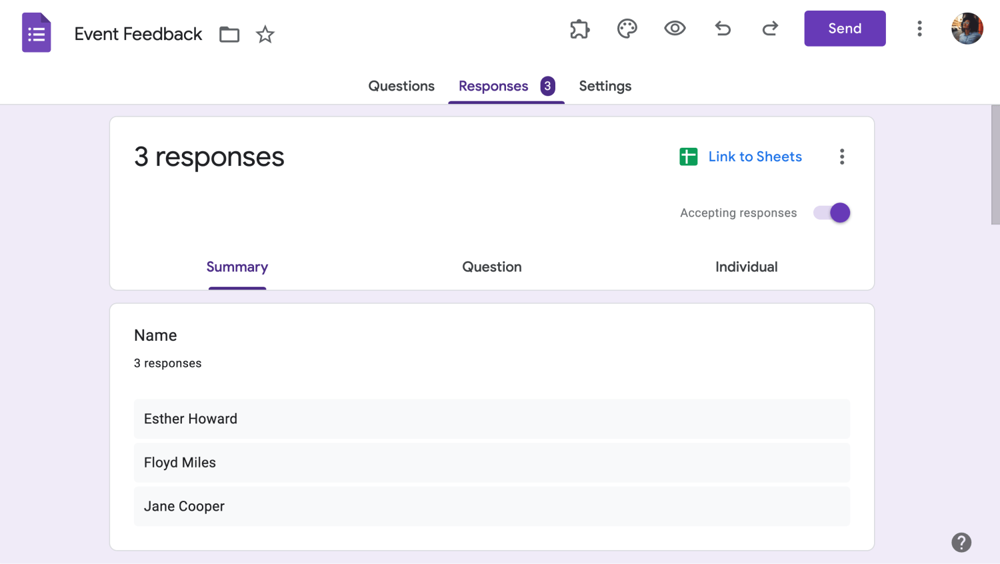Preview the form with eye icon

coord(675,29)
